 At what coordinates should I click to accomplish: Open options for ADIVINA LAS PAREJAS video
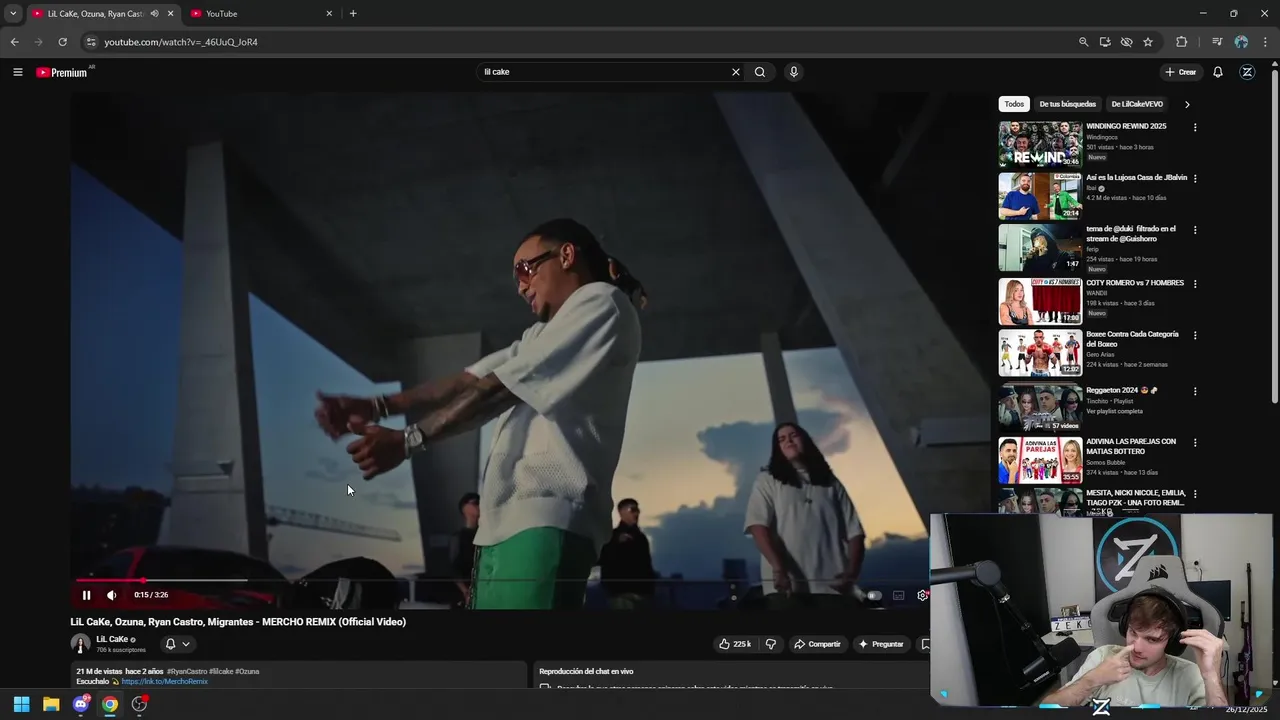pyautogui.click(x=1195, y=442)
